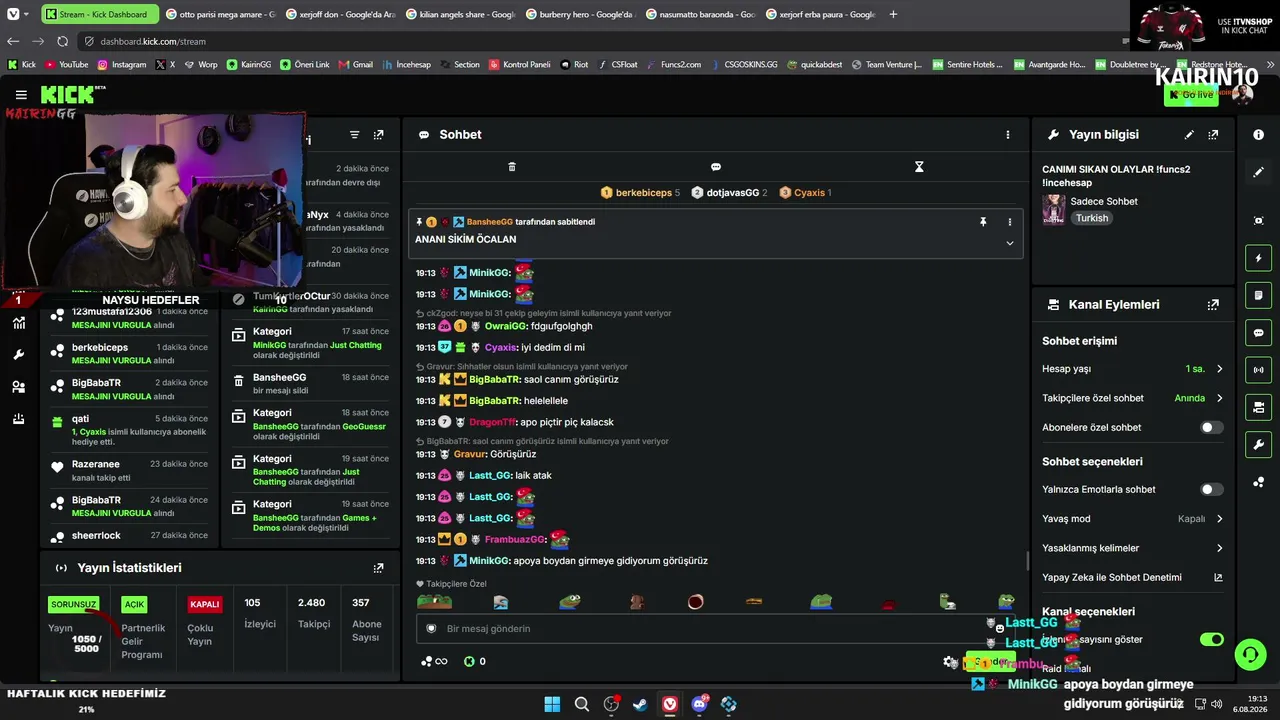Viewport: 1280px width, 720px height.
Task: Open Cyaxis leaderboard entry
Action: pos(805,193)
